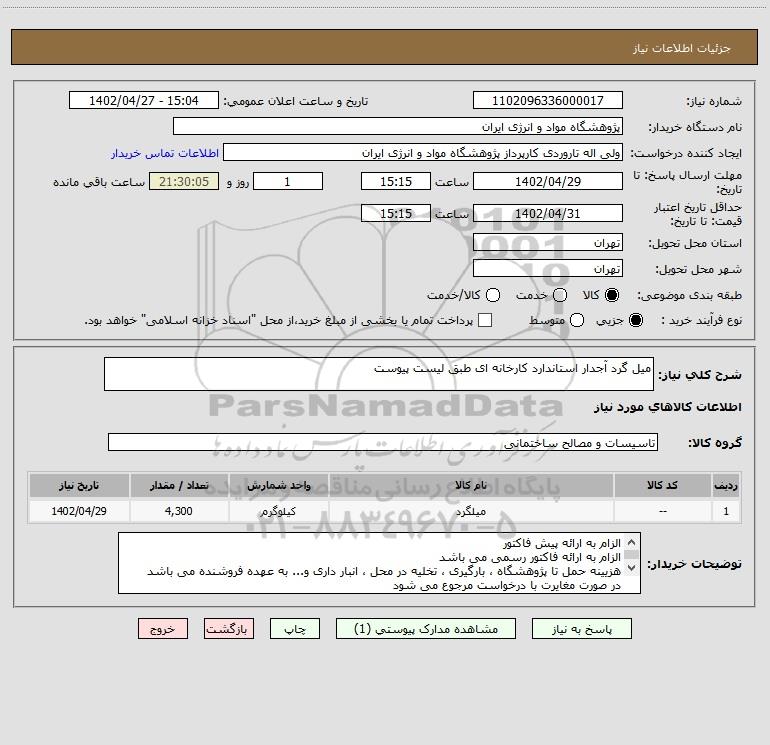Click the کیلوگرم unit cell
The height and width of the screenshot is (745, 770).
point(278,511)
